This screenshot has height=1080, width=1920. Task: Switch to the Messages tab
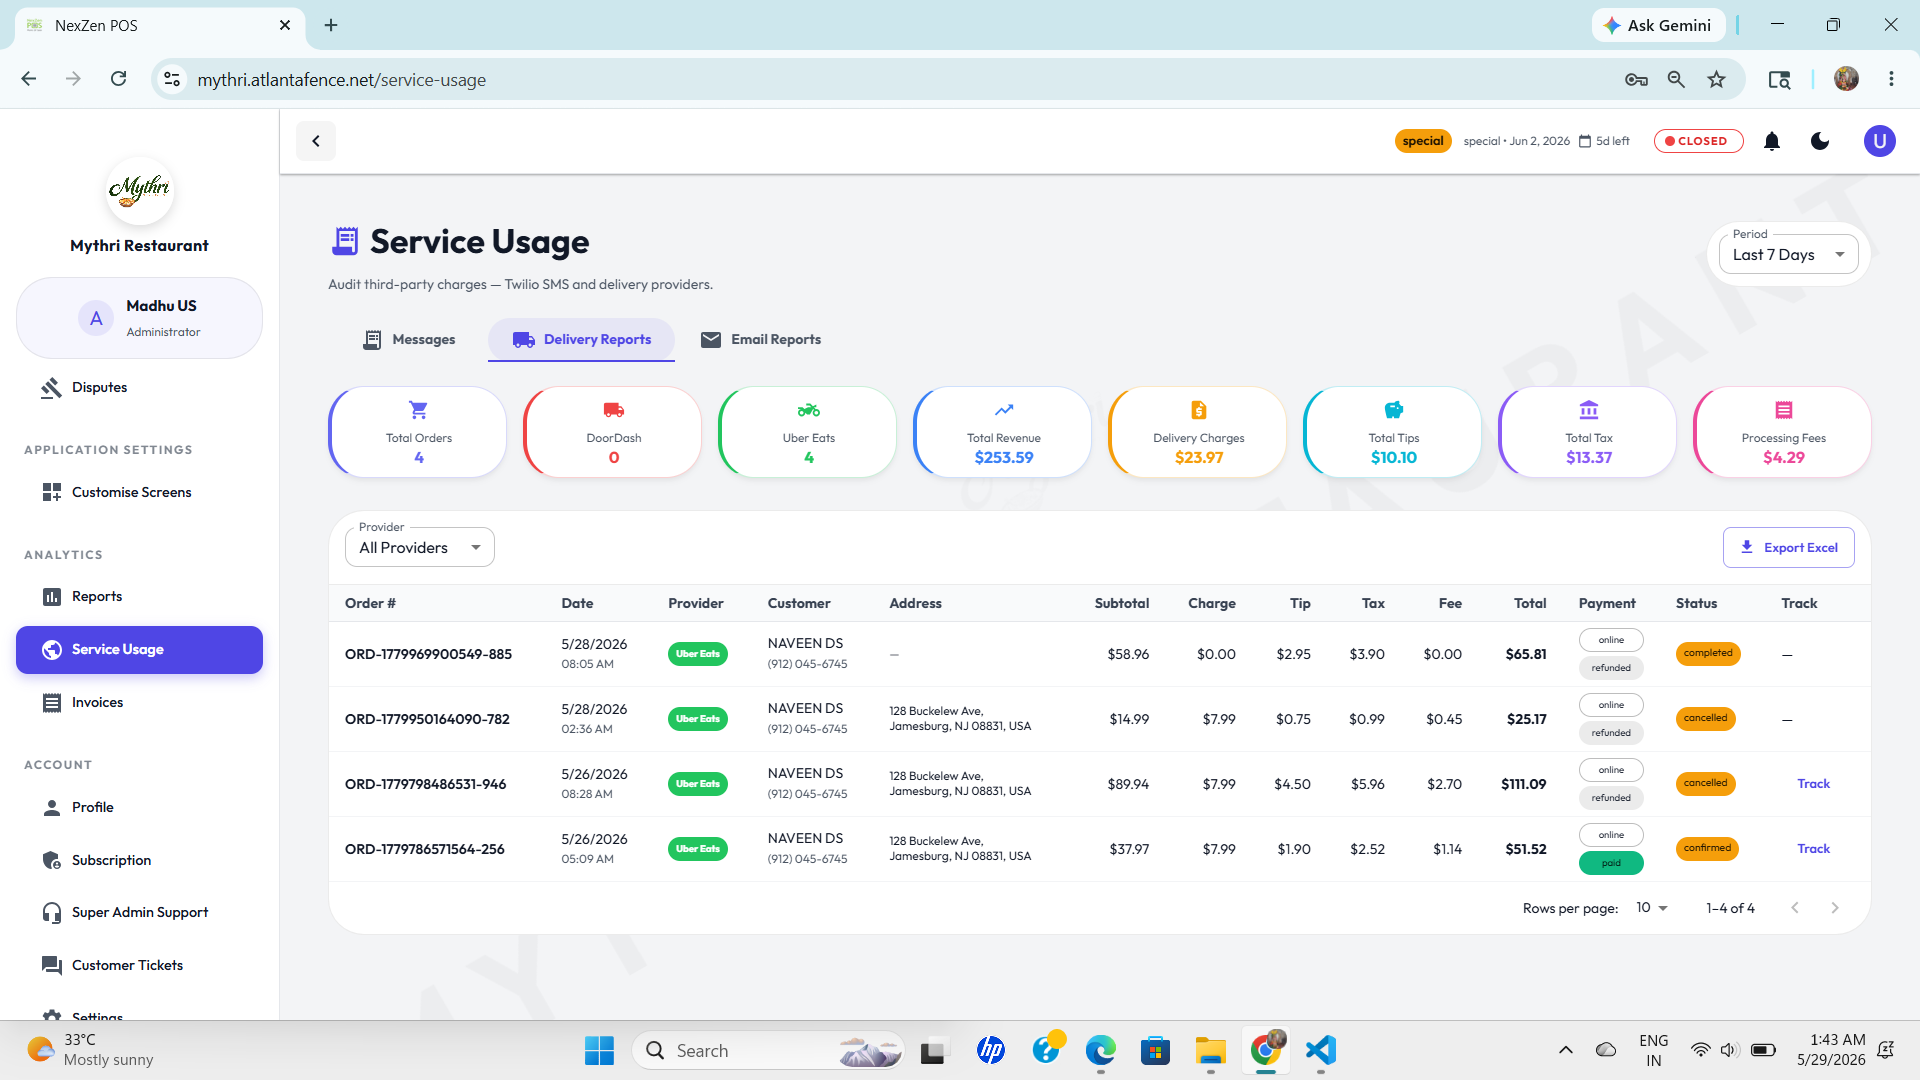(408, 339)
